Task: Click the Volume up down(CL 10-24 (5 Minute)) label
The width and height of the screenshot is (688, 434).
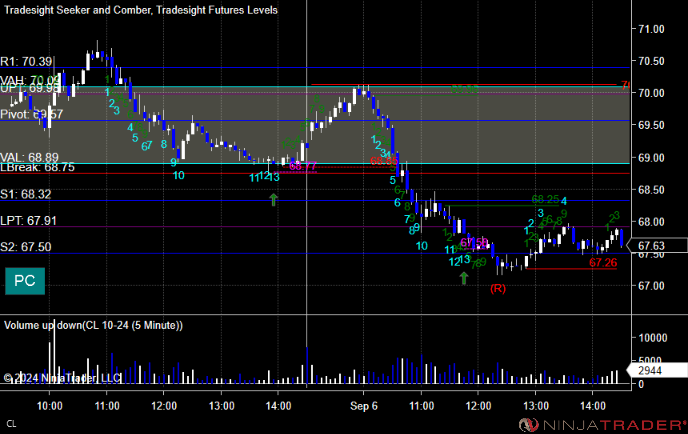Action: [x=93, y=325]
